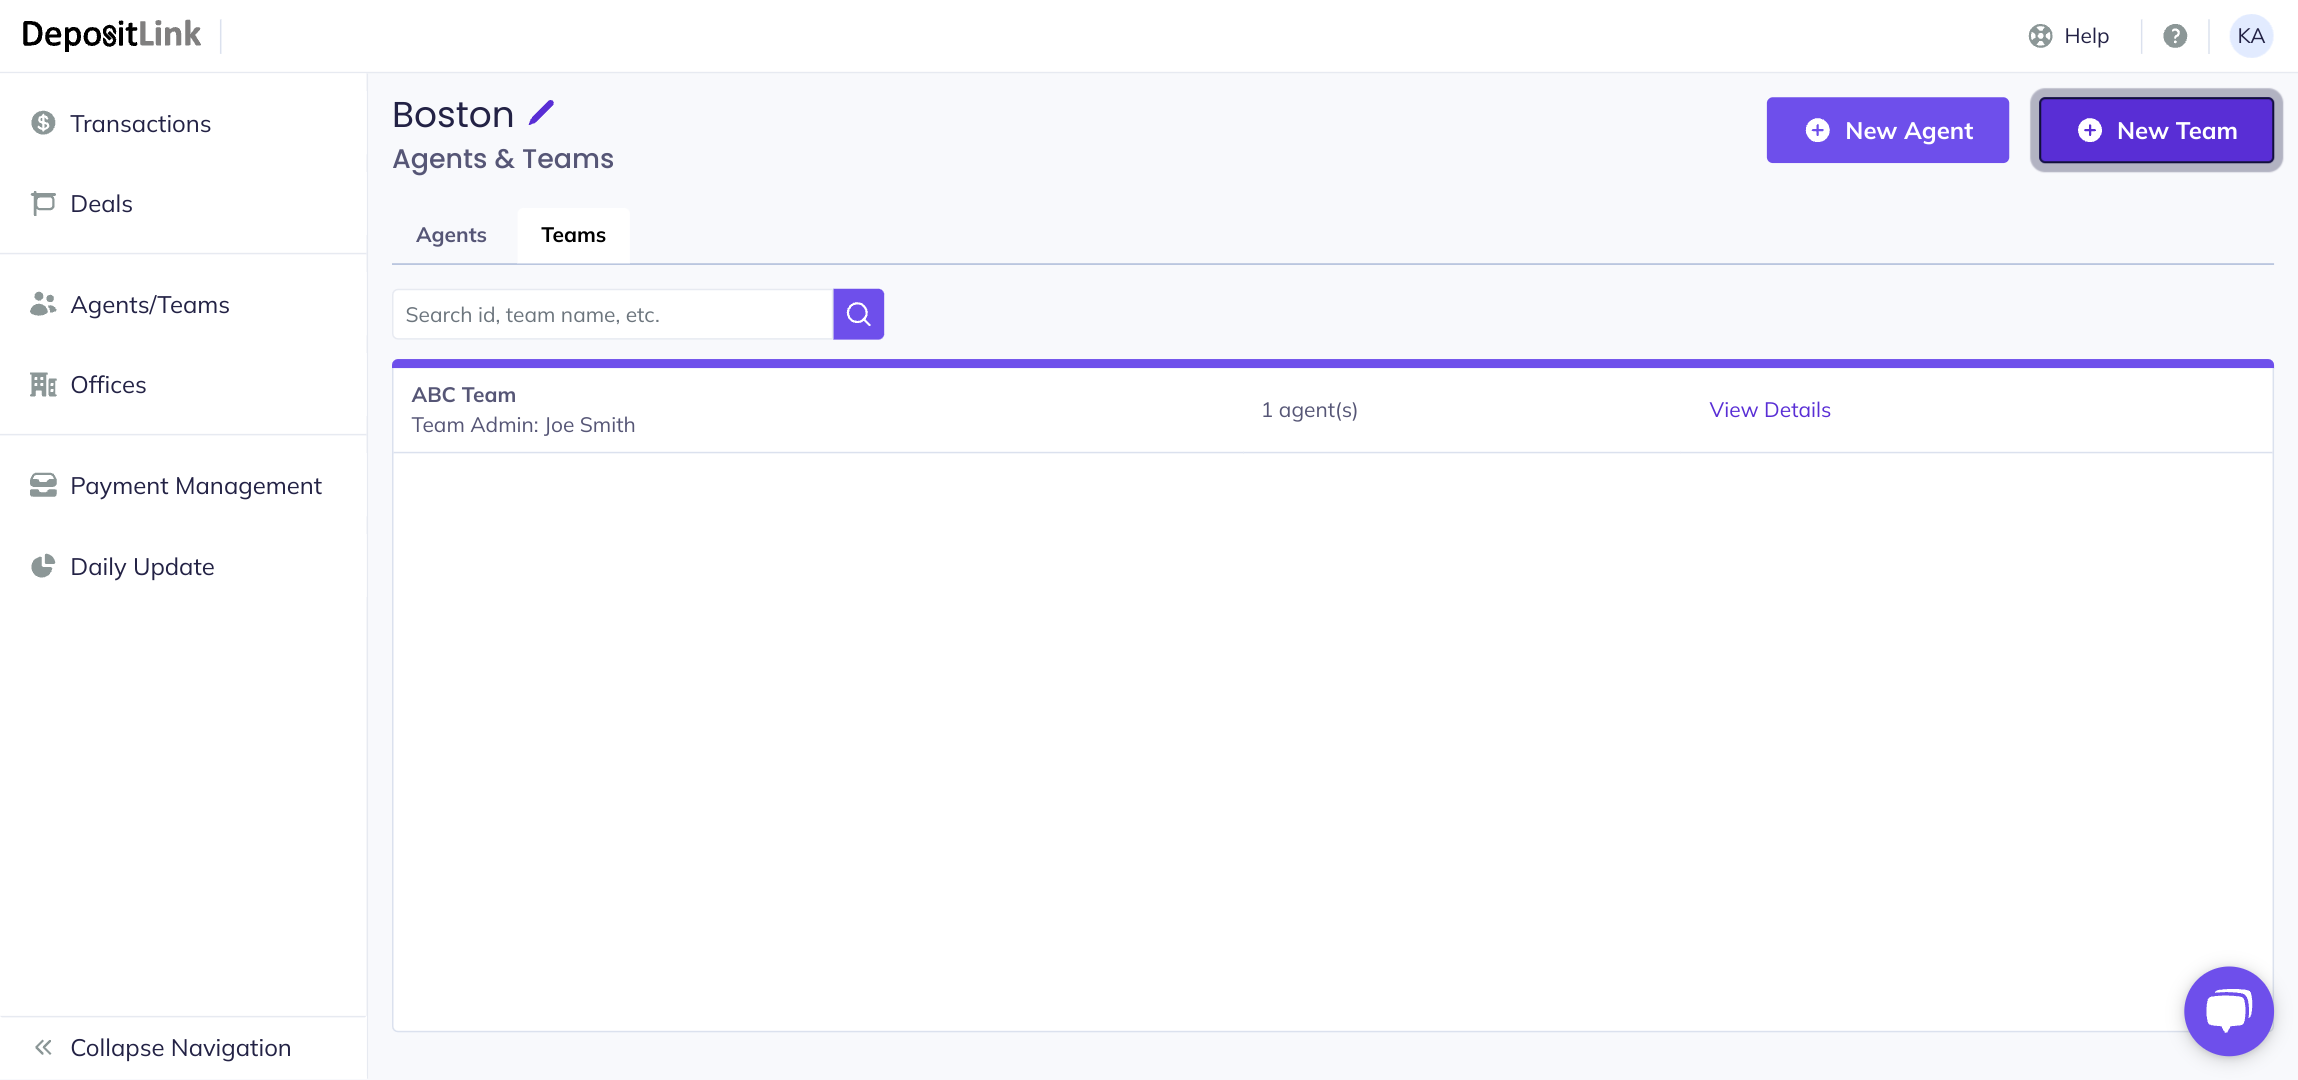Click the Transactions dollar icon
The width and height of the screenshot is (2298, 1080).
coord(43,123)
